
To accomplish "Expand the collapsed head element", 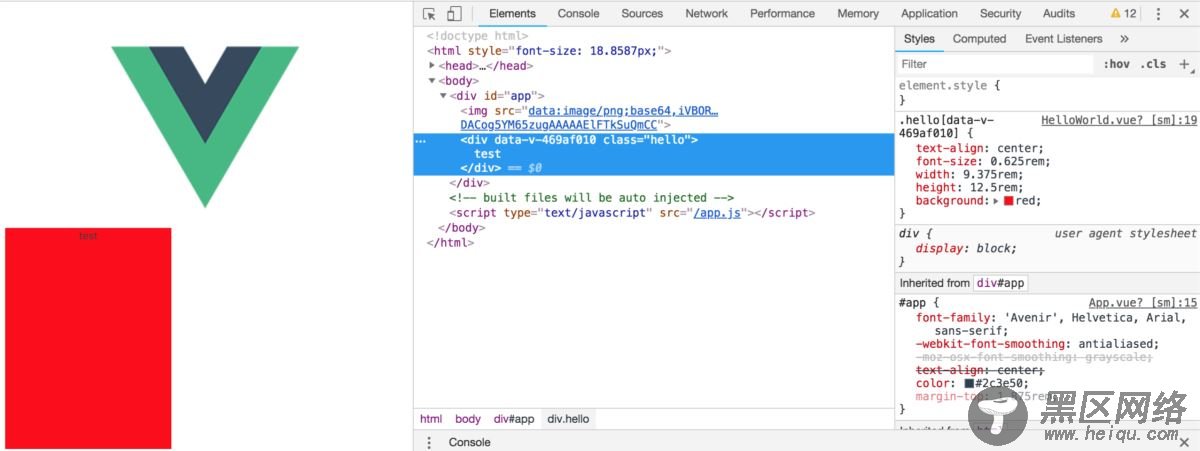I will point(432,66).
